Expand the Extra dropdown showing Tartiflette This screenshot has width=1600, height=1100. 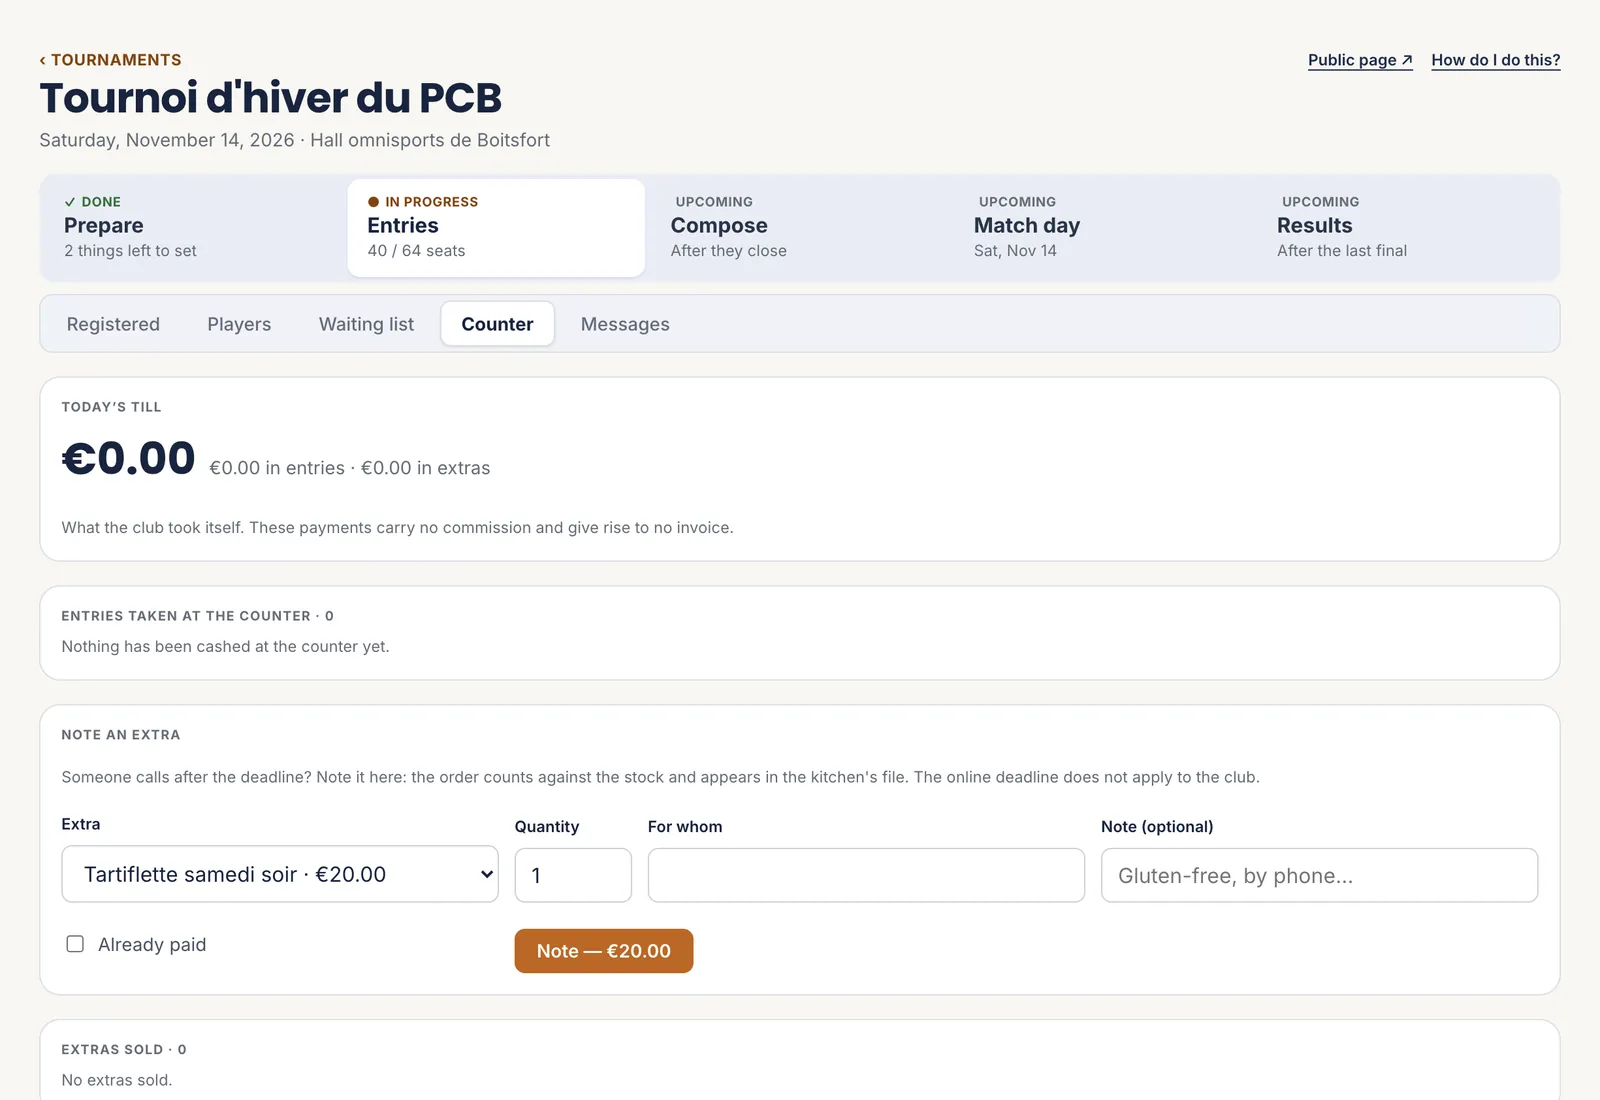point(280,874)
